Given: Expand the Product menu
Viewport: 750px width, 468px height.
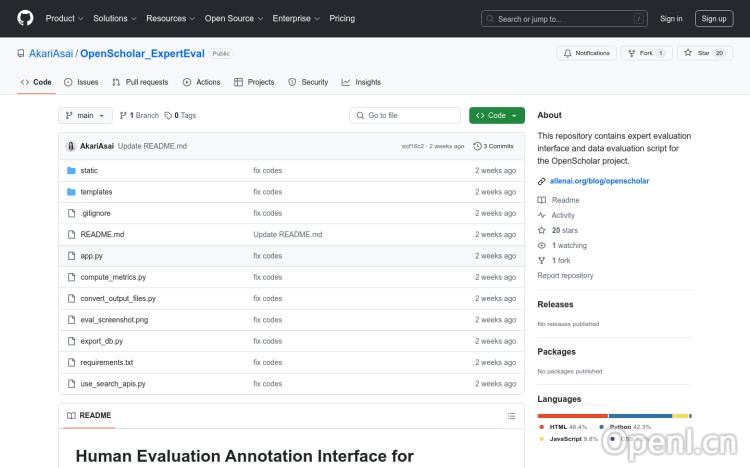Looking at the screenshot, I should click(x=64, y=18).
